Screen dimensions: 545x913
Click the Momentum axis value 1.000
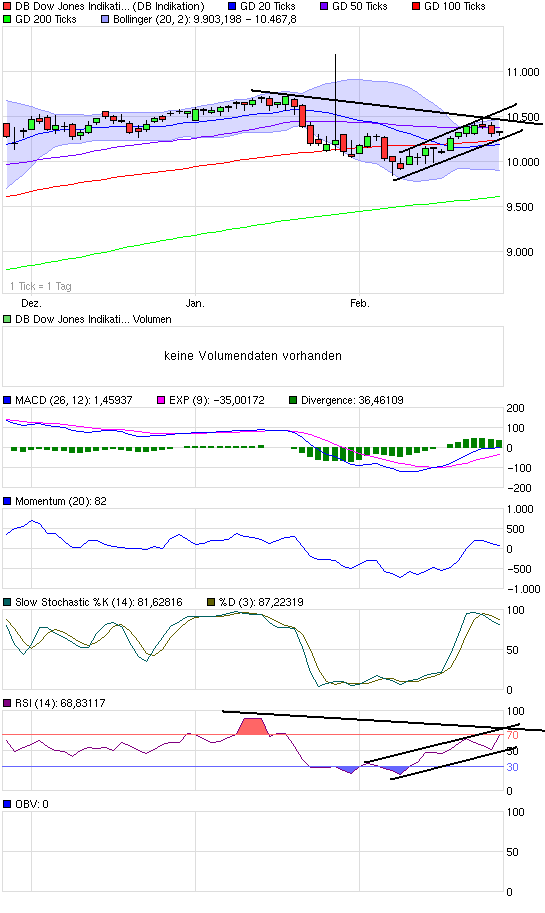point(521,509)
